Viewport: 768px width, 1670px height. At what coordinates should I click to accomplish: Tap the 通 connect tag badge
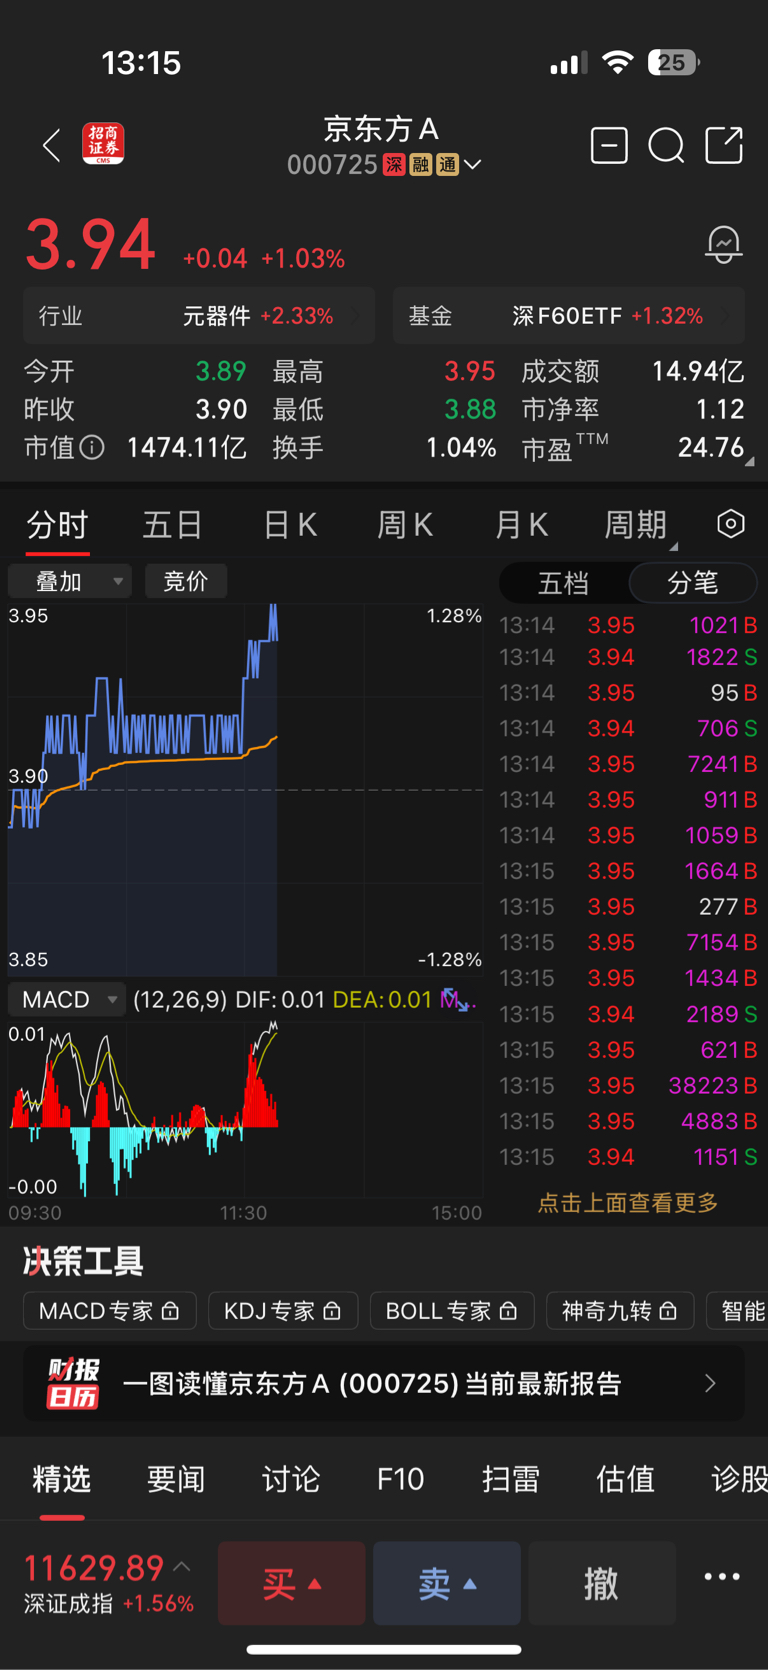447,164
